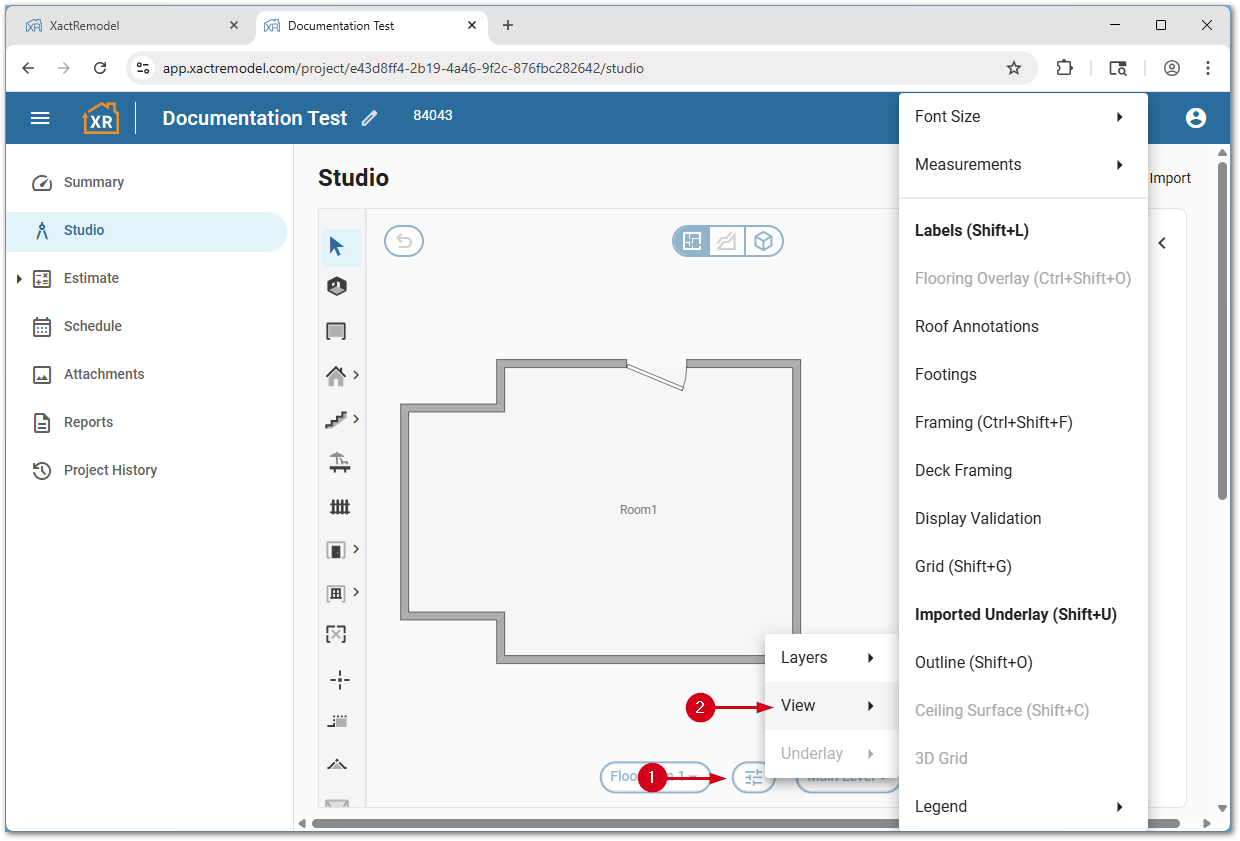
Task: Enable Roof Annotations display
Action: coord(977,326)
